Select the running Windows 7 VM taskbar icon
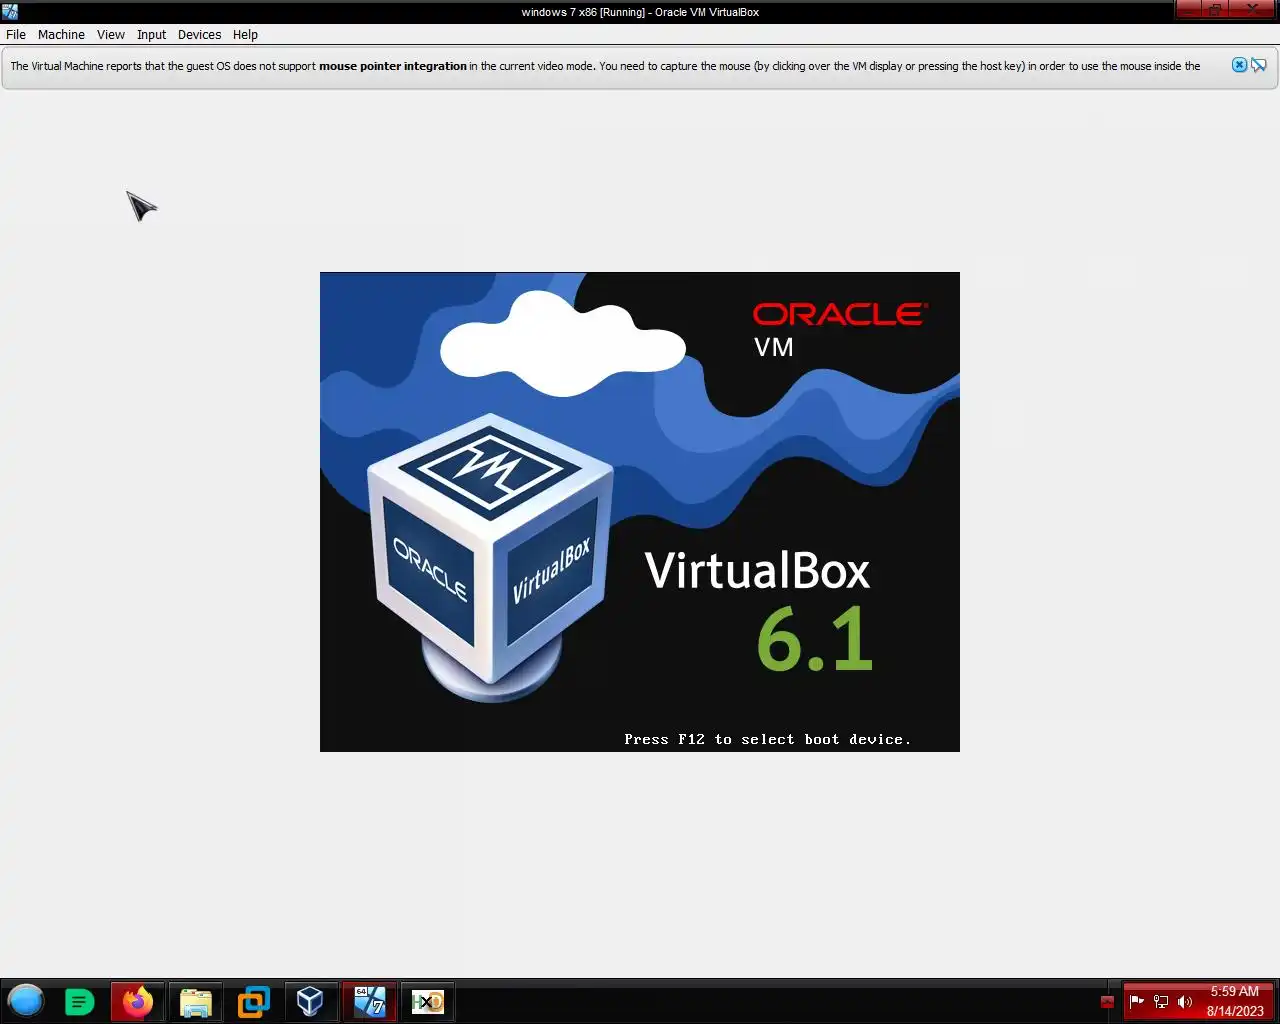 point(369,1001)
